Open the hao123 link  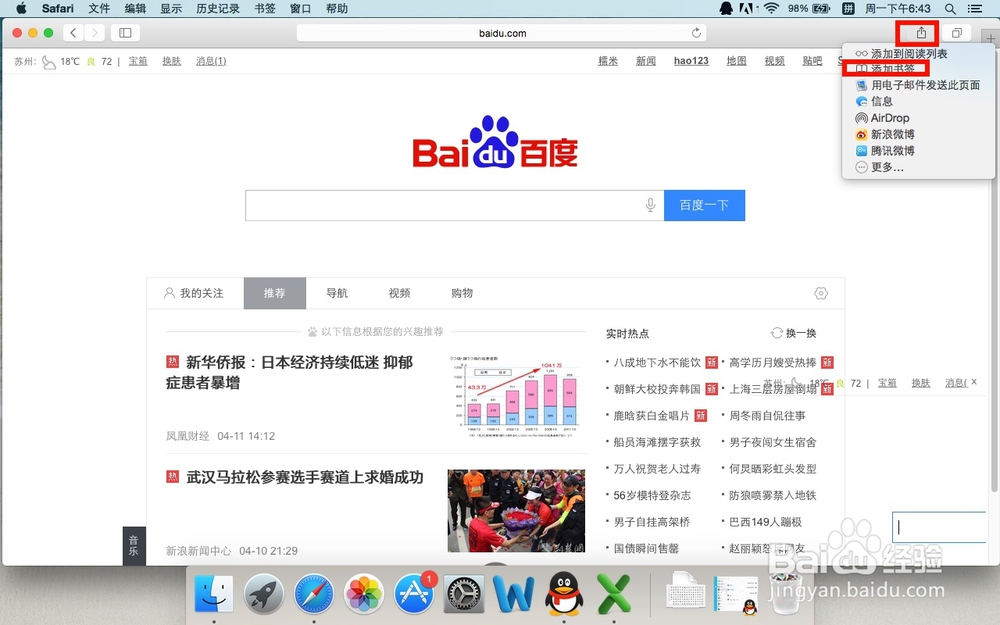(x=691, y=61)
